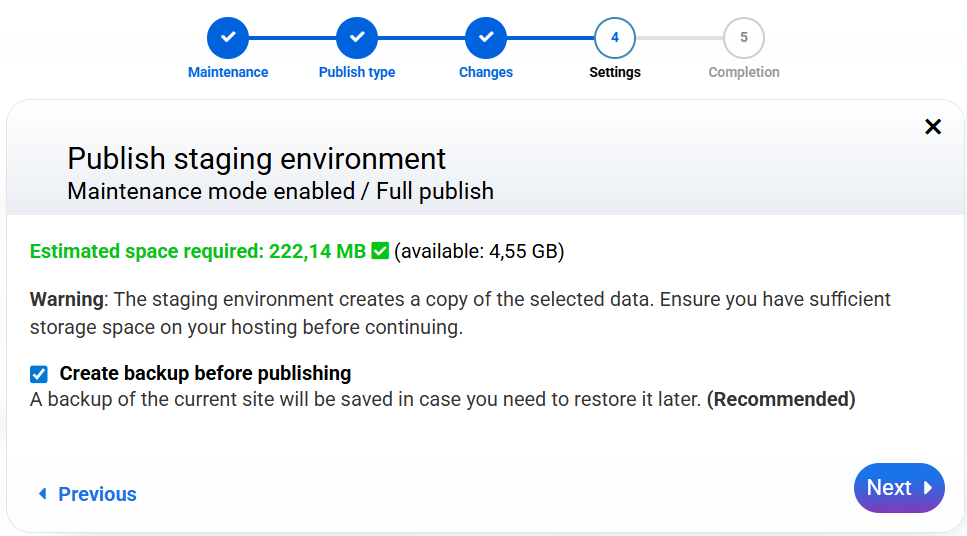Click the Maintenance step checkmark circle
The height and width of the screenshot is (536, 967).
pos(228,38)
